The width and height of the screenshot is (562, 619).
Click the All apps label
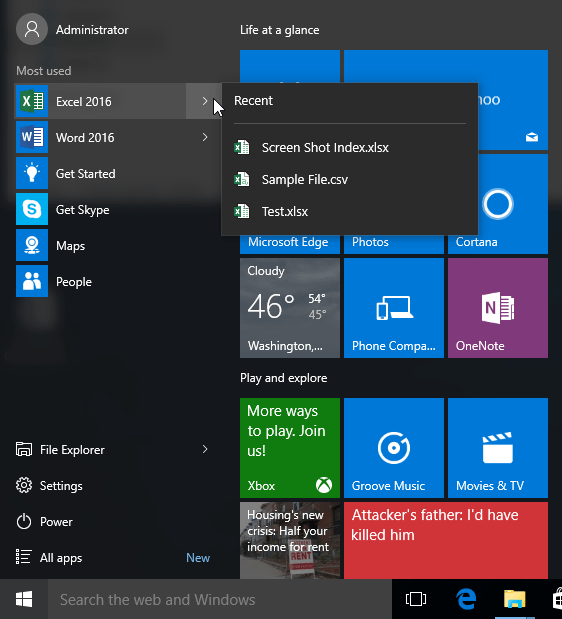pyautogui.click(x=61, y=558)
